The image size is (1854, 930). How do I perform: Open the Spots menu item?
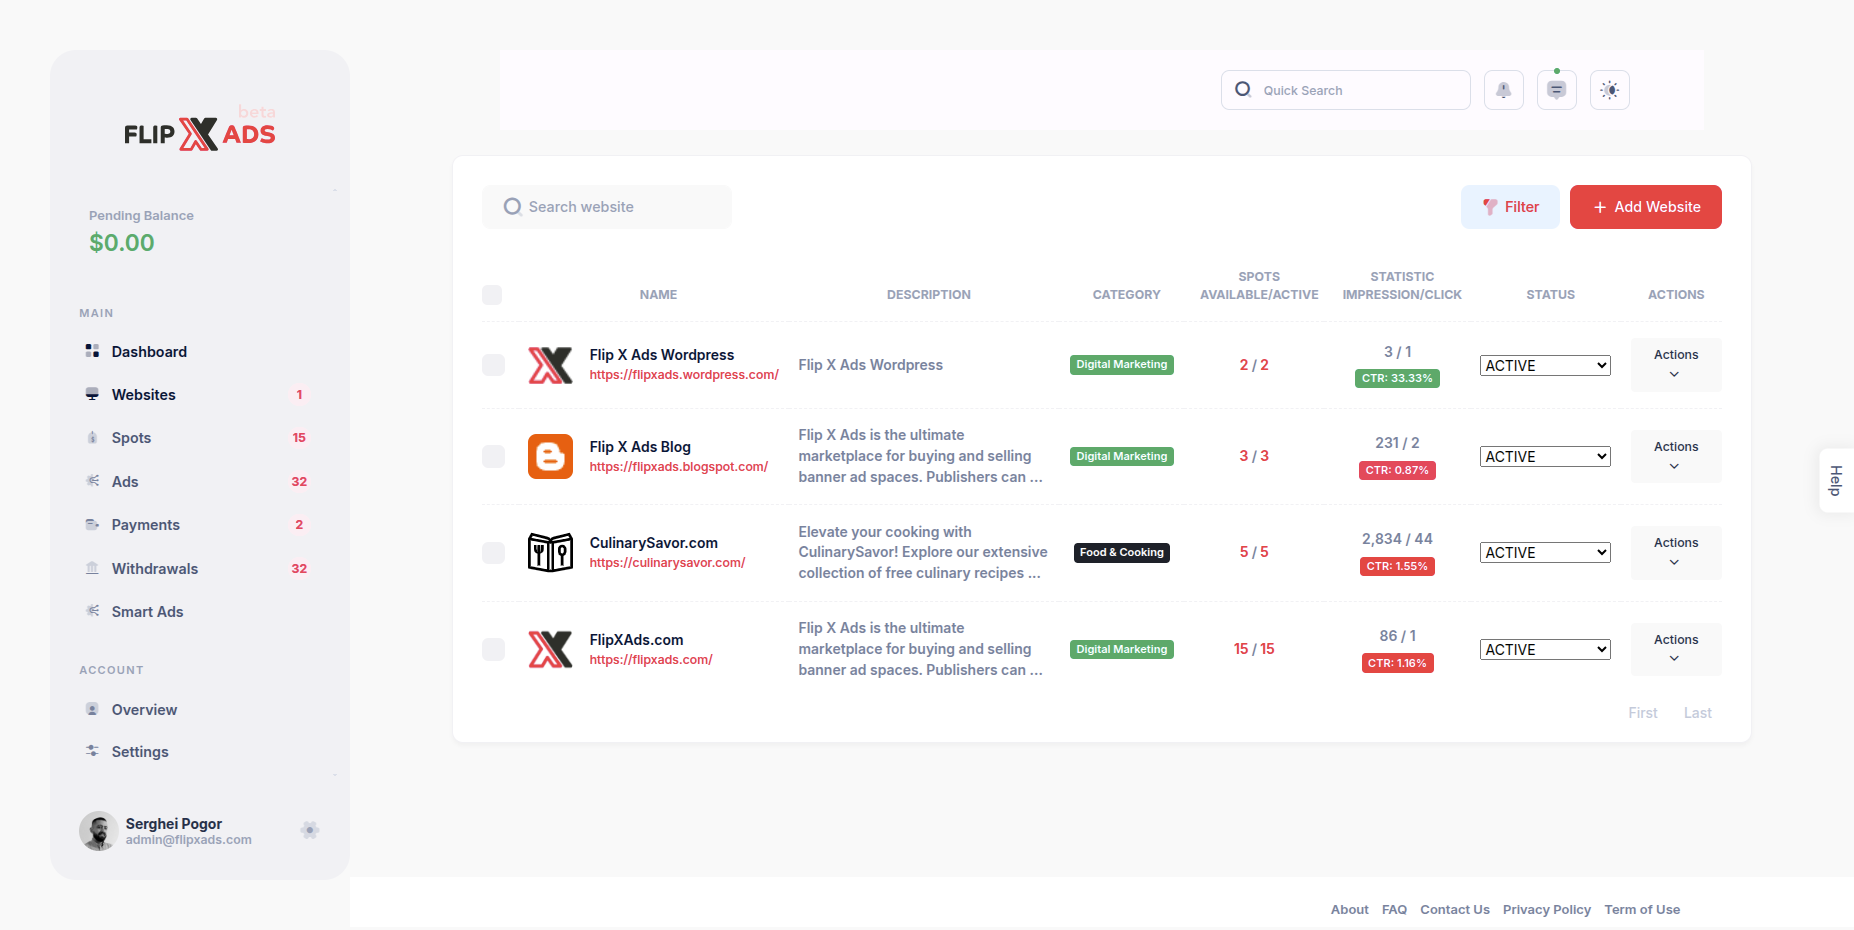pyautogui.click(x=200, y=437)
